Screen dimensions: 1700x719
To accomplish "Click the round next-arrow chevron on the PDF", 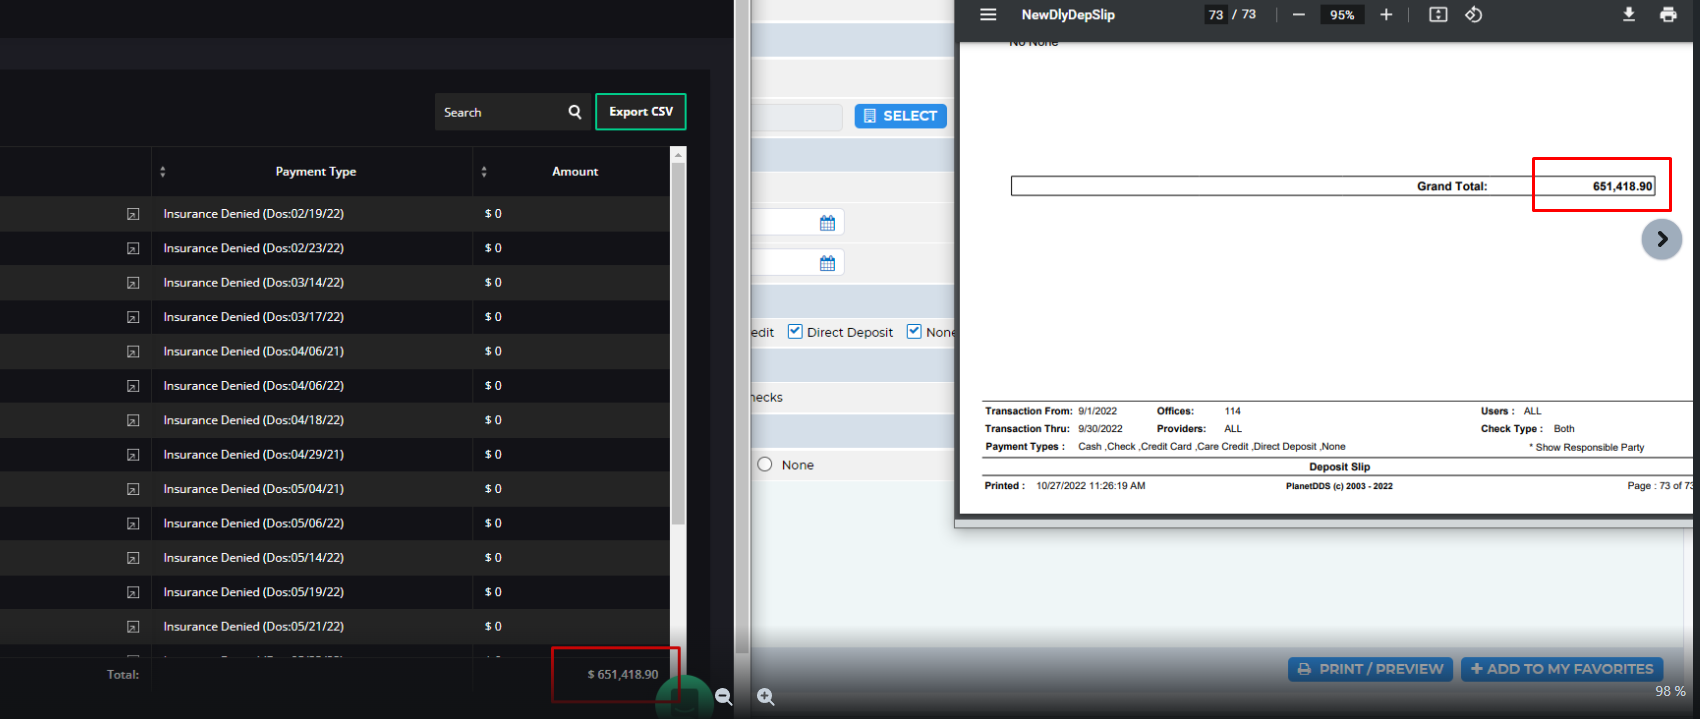I will tap(1662, 239).
